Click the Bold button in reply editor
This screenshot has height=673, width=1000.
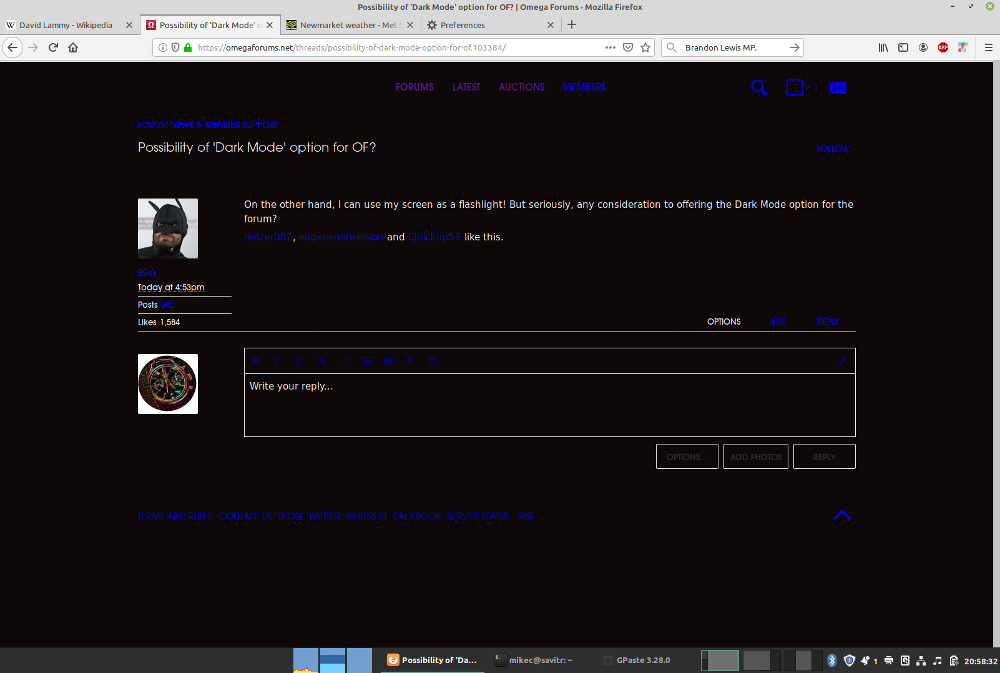pos(257,361)
